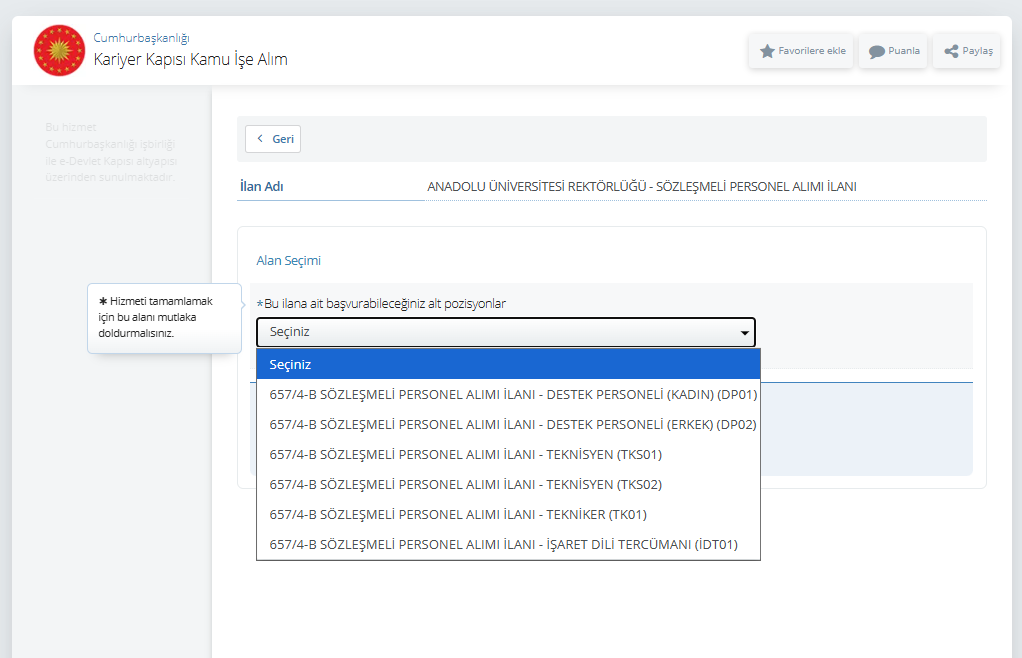
Task: Select the Teknisyen (TKS01) position
Action: (465, 455)
